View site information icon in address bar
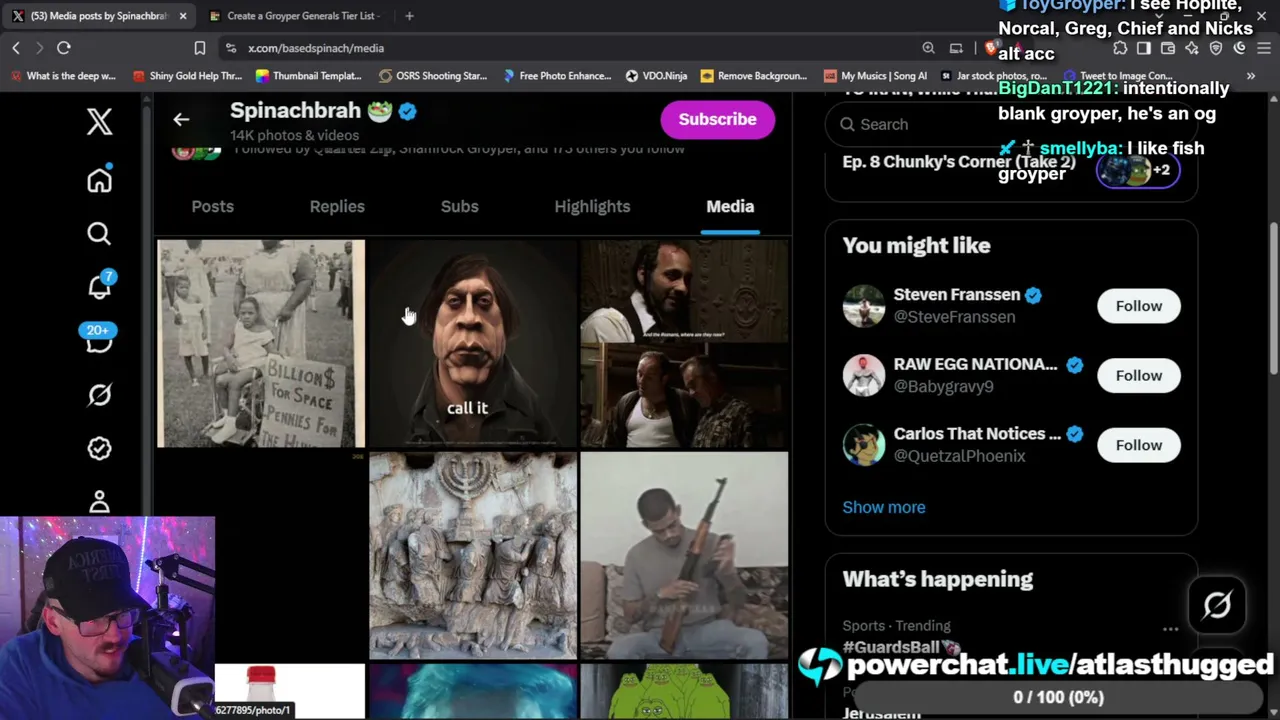The image size is (1280, 720). click(x=231, y=48)
